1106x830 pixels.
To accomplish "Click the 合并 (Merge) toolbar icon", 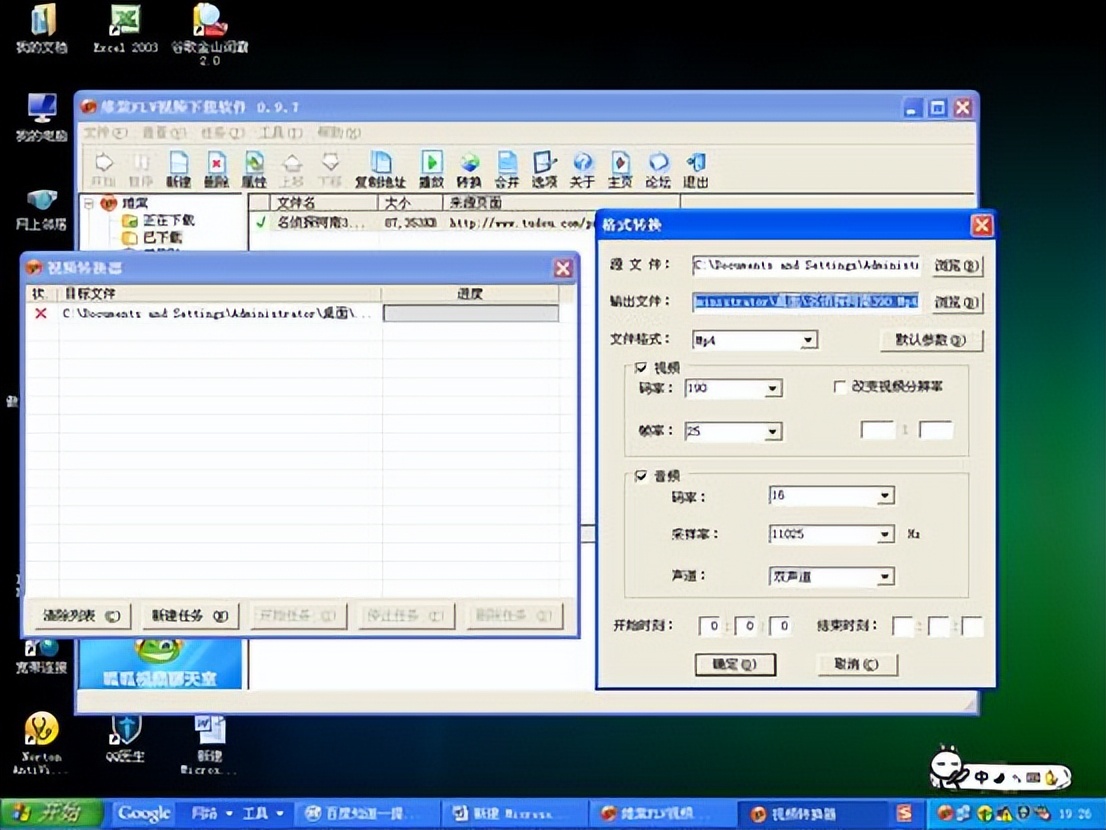I will [x=507, y=168].
